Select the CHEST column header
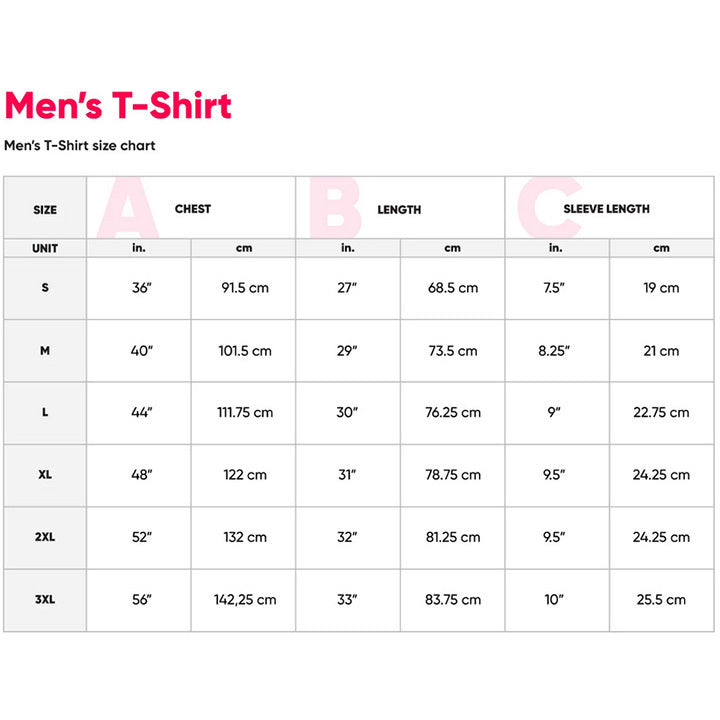 (x=193, y=209)
